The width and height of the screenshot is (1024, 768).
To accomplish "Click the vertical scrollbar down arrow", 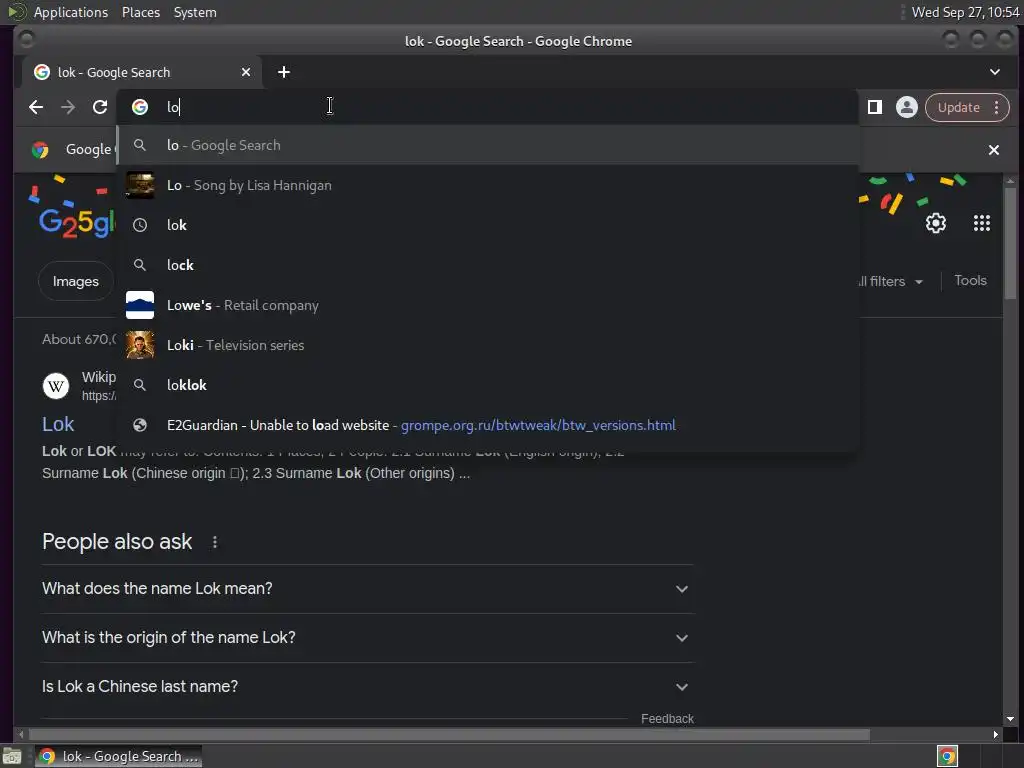I will 1010,719.
